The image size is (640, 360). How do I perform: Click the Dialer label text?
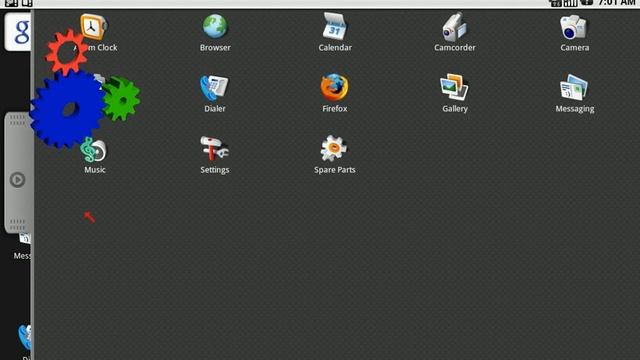215,109
